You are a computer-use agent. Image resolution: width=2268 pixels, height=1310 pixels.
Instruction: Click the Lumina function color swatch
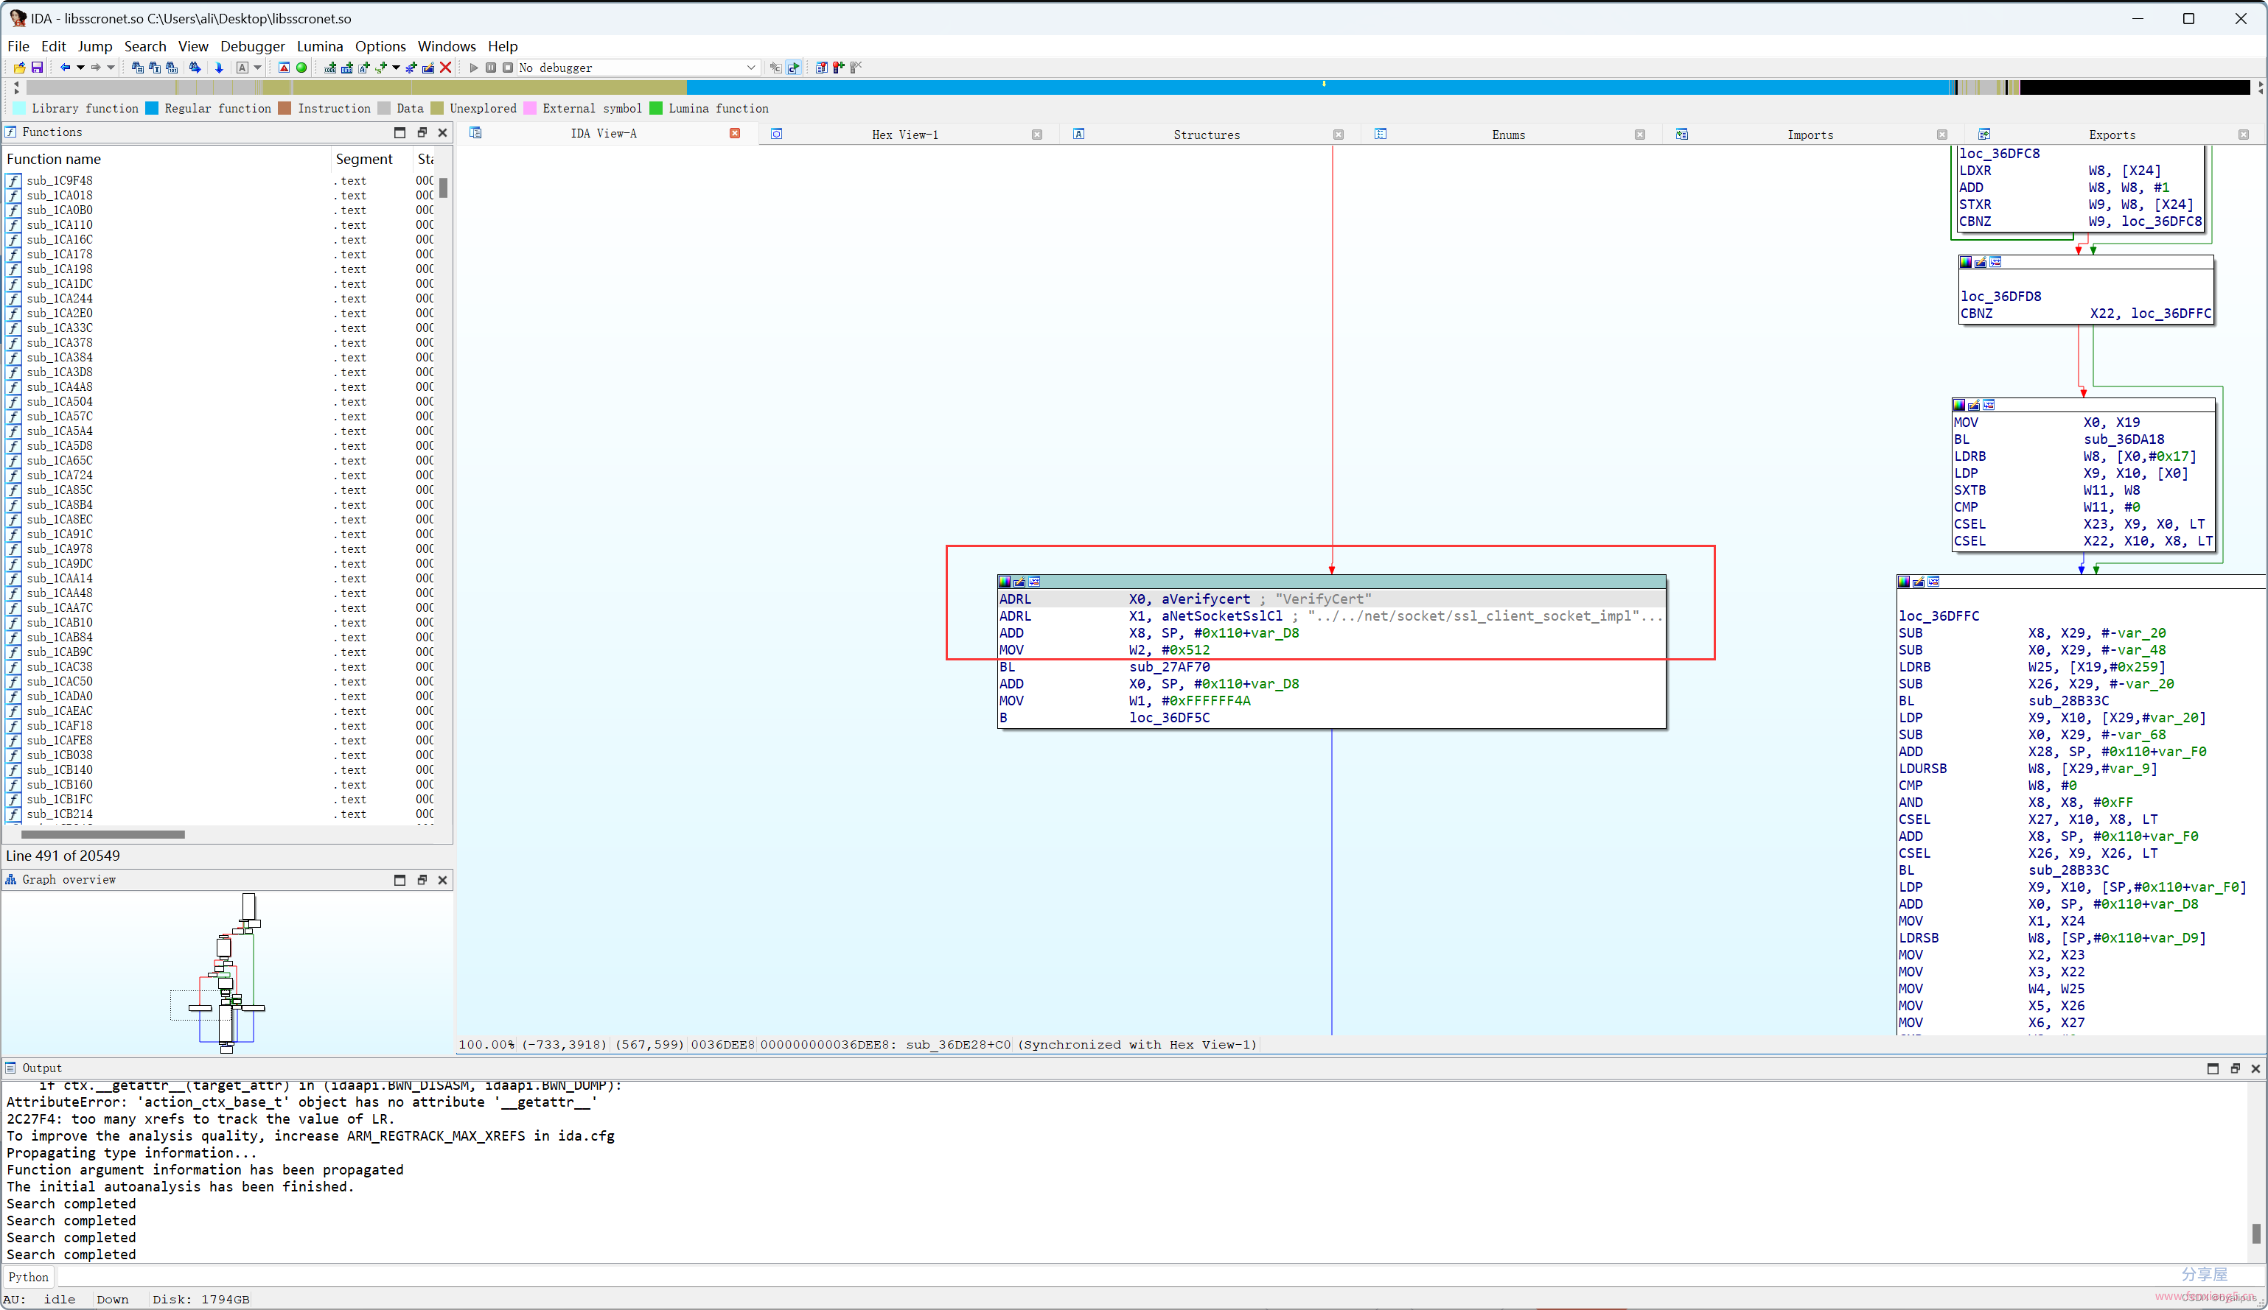click(x=656, y=108)
